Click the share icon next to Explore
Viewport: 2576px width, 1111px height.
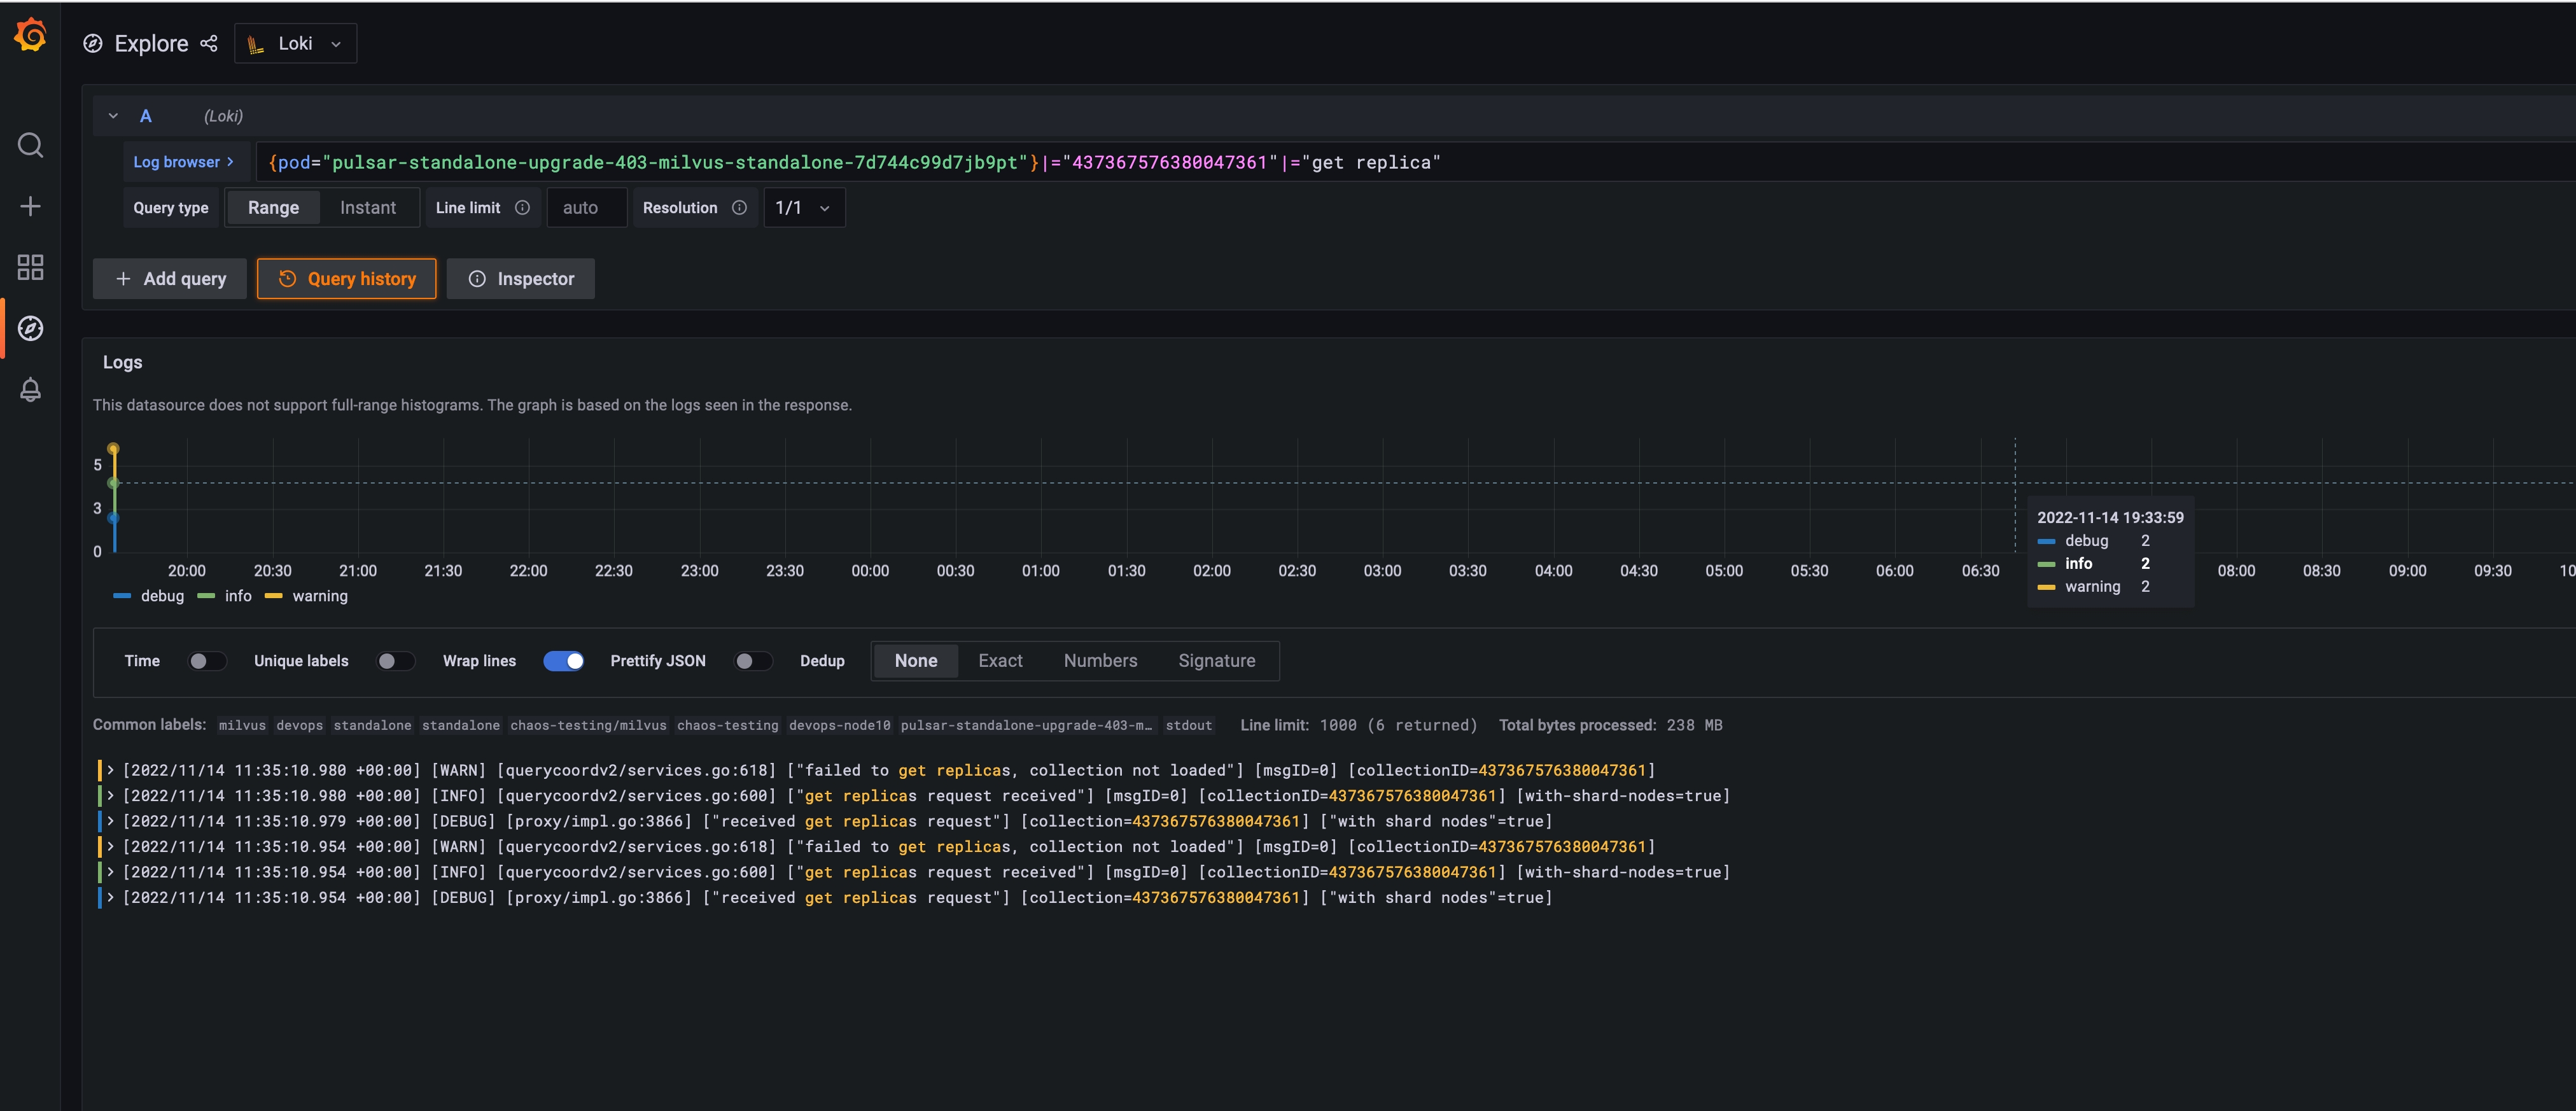[210, 43]
